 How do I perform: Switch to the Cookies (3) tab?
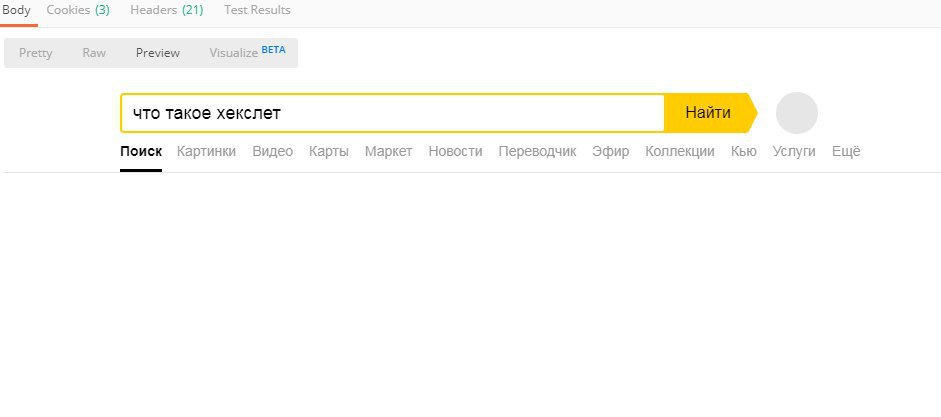click(78, 10)
